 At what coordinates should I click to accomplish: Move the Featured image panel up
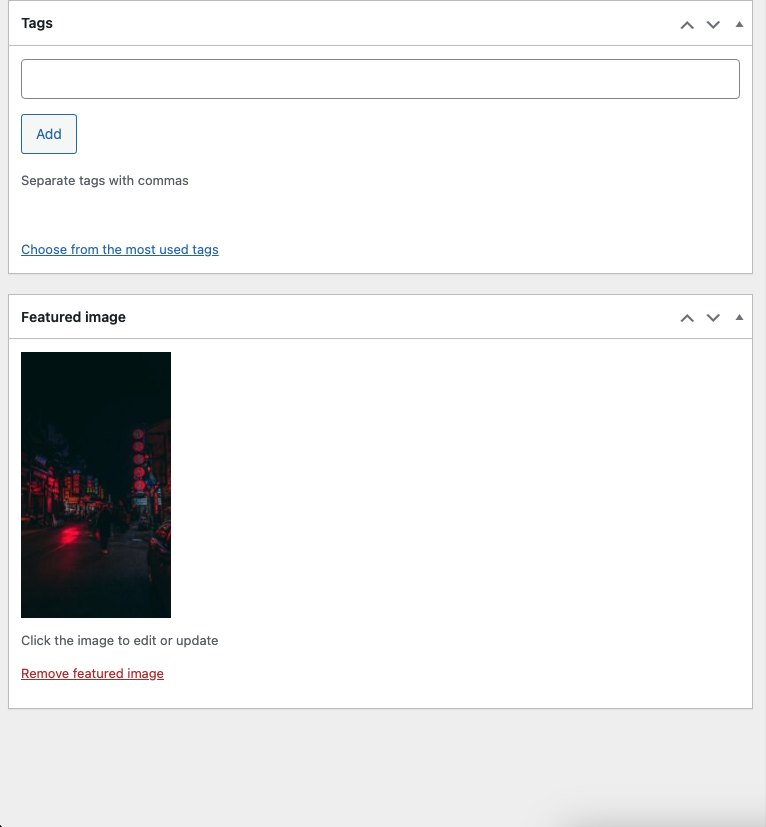click(x=687, y=318)
